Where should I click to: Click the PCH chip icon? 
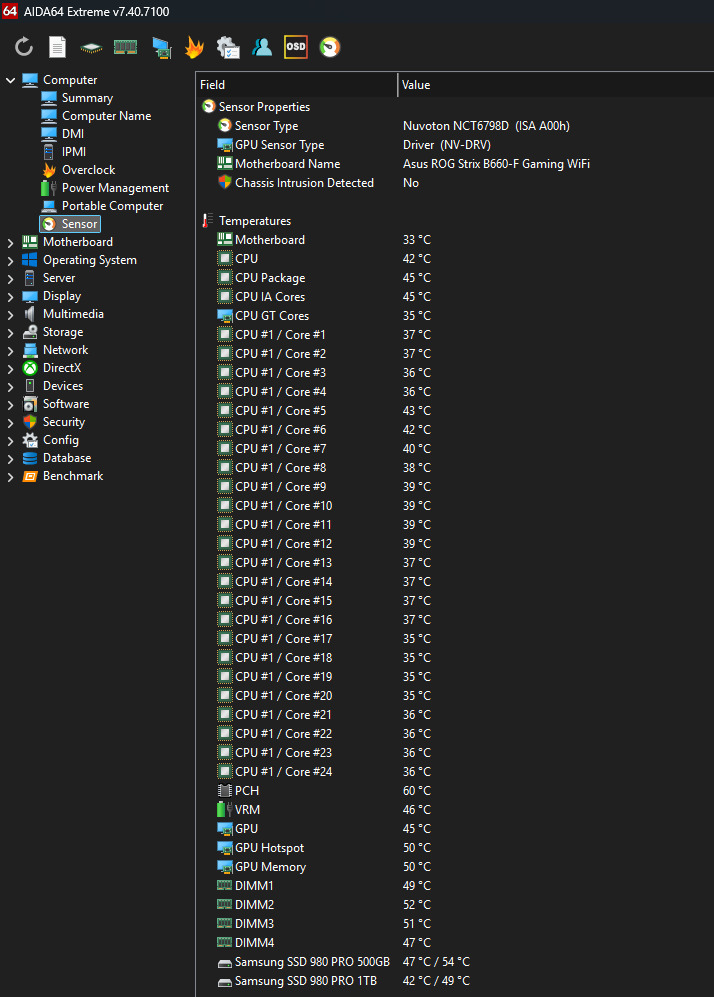[224, 790]
